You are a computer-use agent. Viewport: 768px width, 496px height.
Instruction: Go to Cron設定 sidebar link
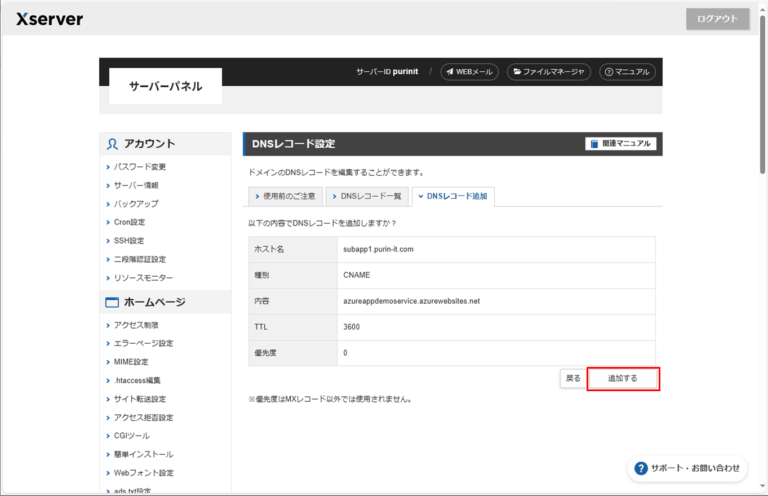click(x=129, y=222)
